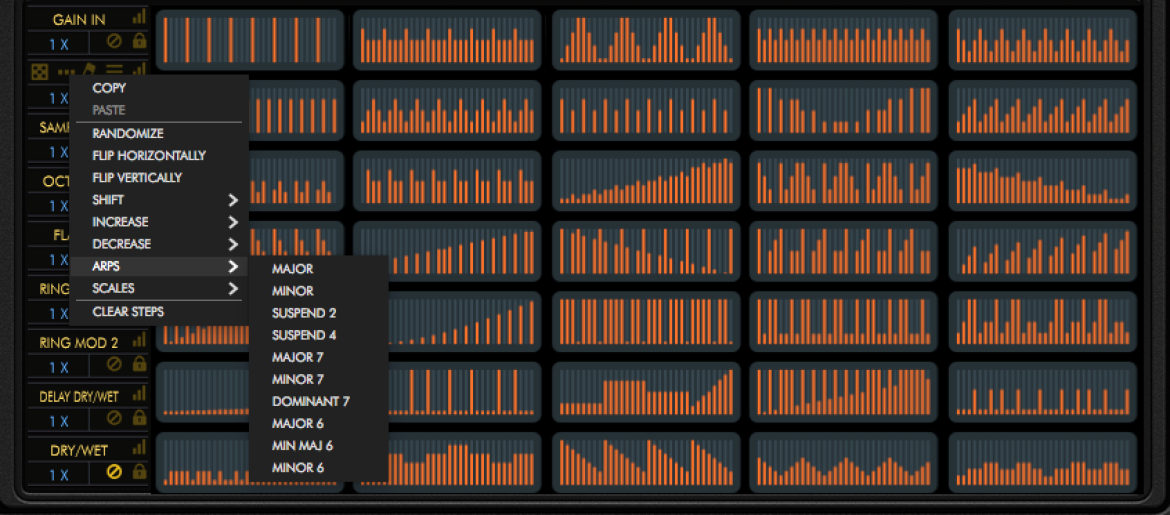Select the plateau-then-ramp step preset
The height and width of the screenshot is (515, 1170).
(646, 393)
